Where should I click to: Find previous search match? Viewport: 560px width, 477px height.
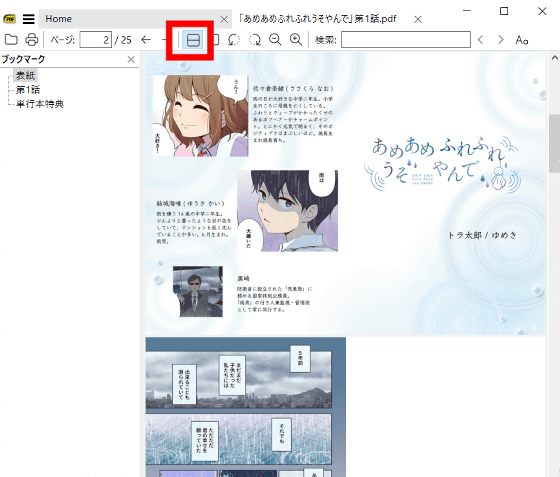481,40
